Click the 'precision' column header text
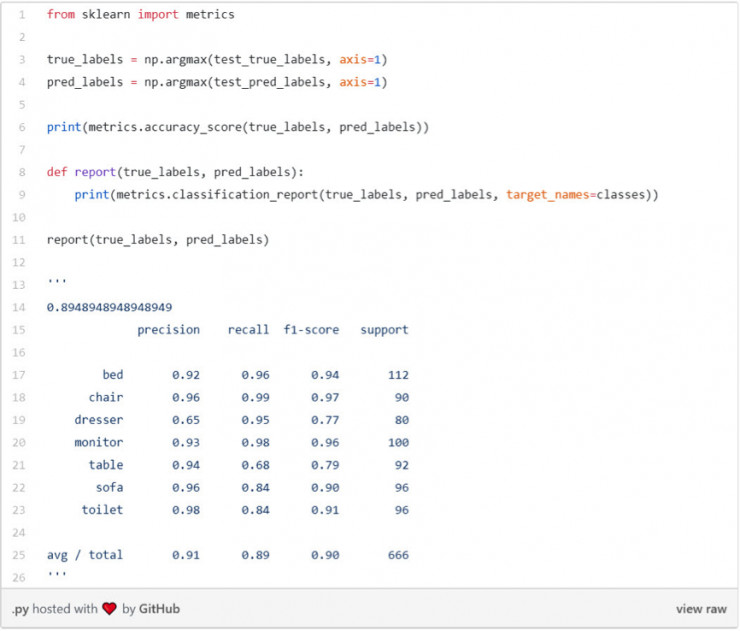 (x=168, y=330)
